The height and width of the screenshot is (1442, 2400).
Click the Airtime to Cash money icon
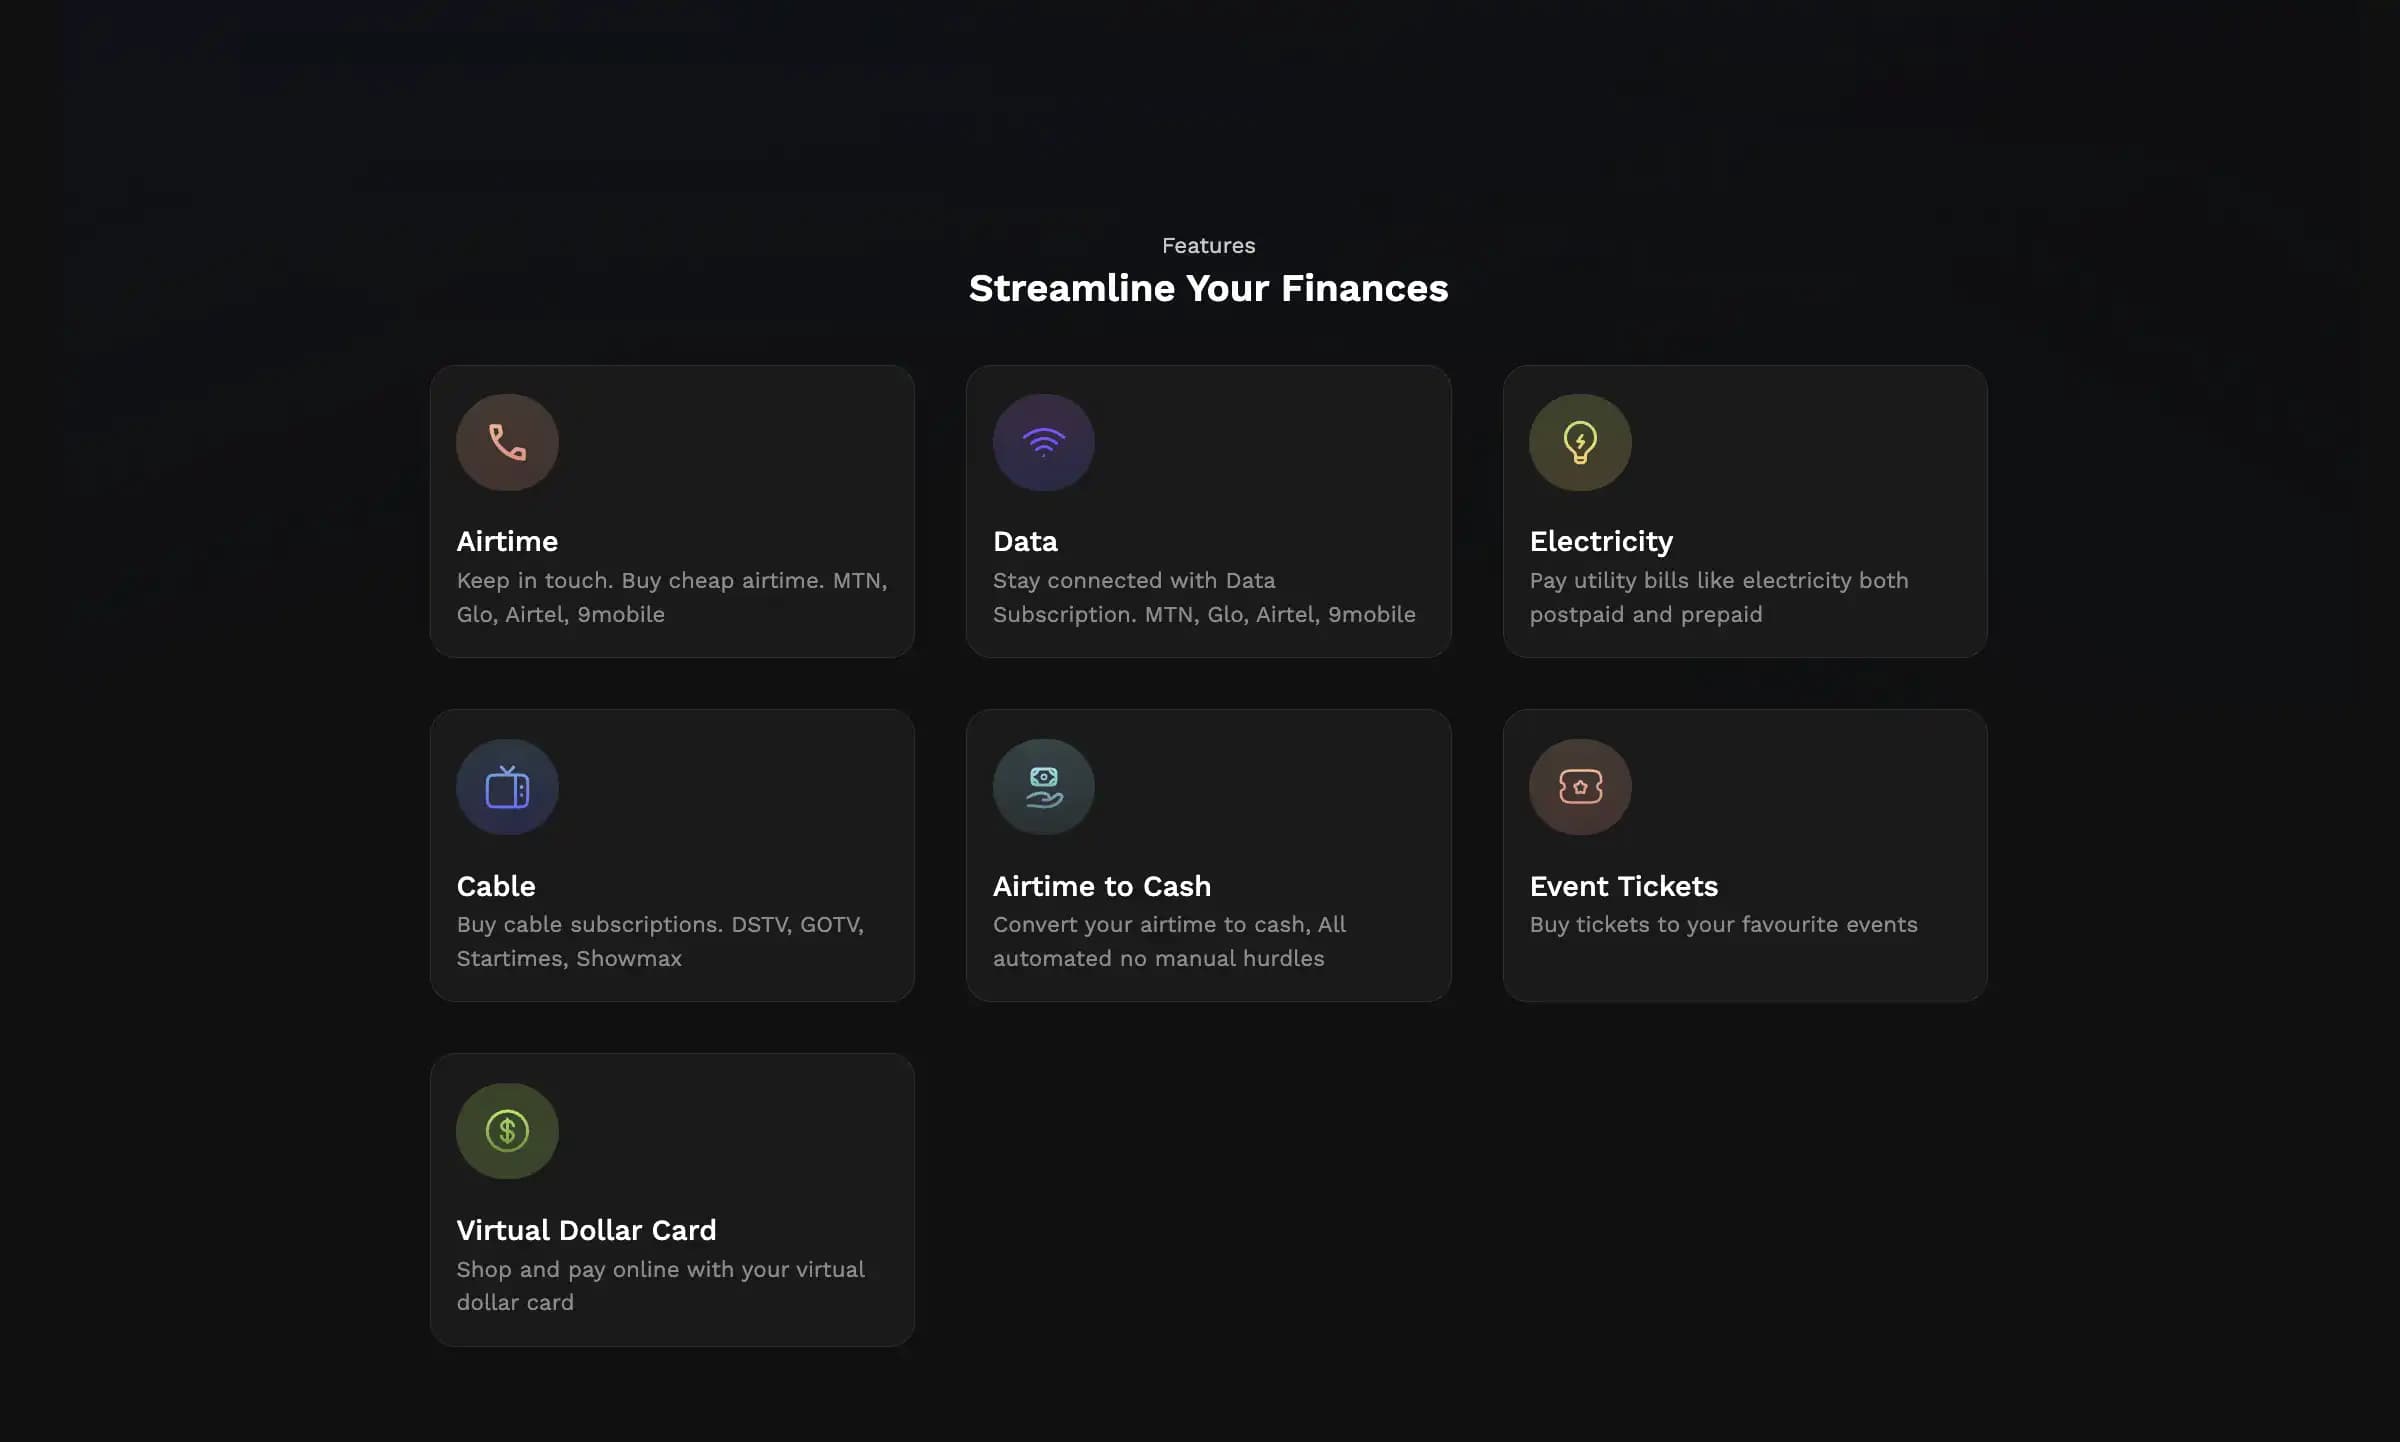(1043, 787)
